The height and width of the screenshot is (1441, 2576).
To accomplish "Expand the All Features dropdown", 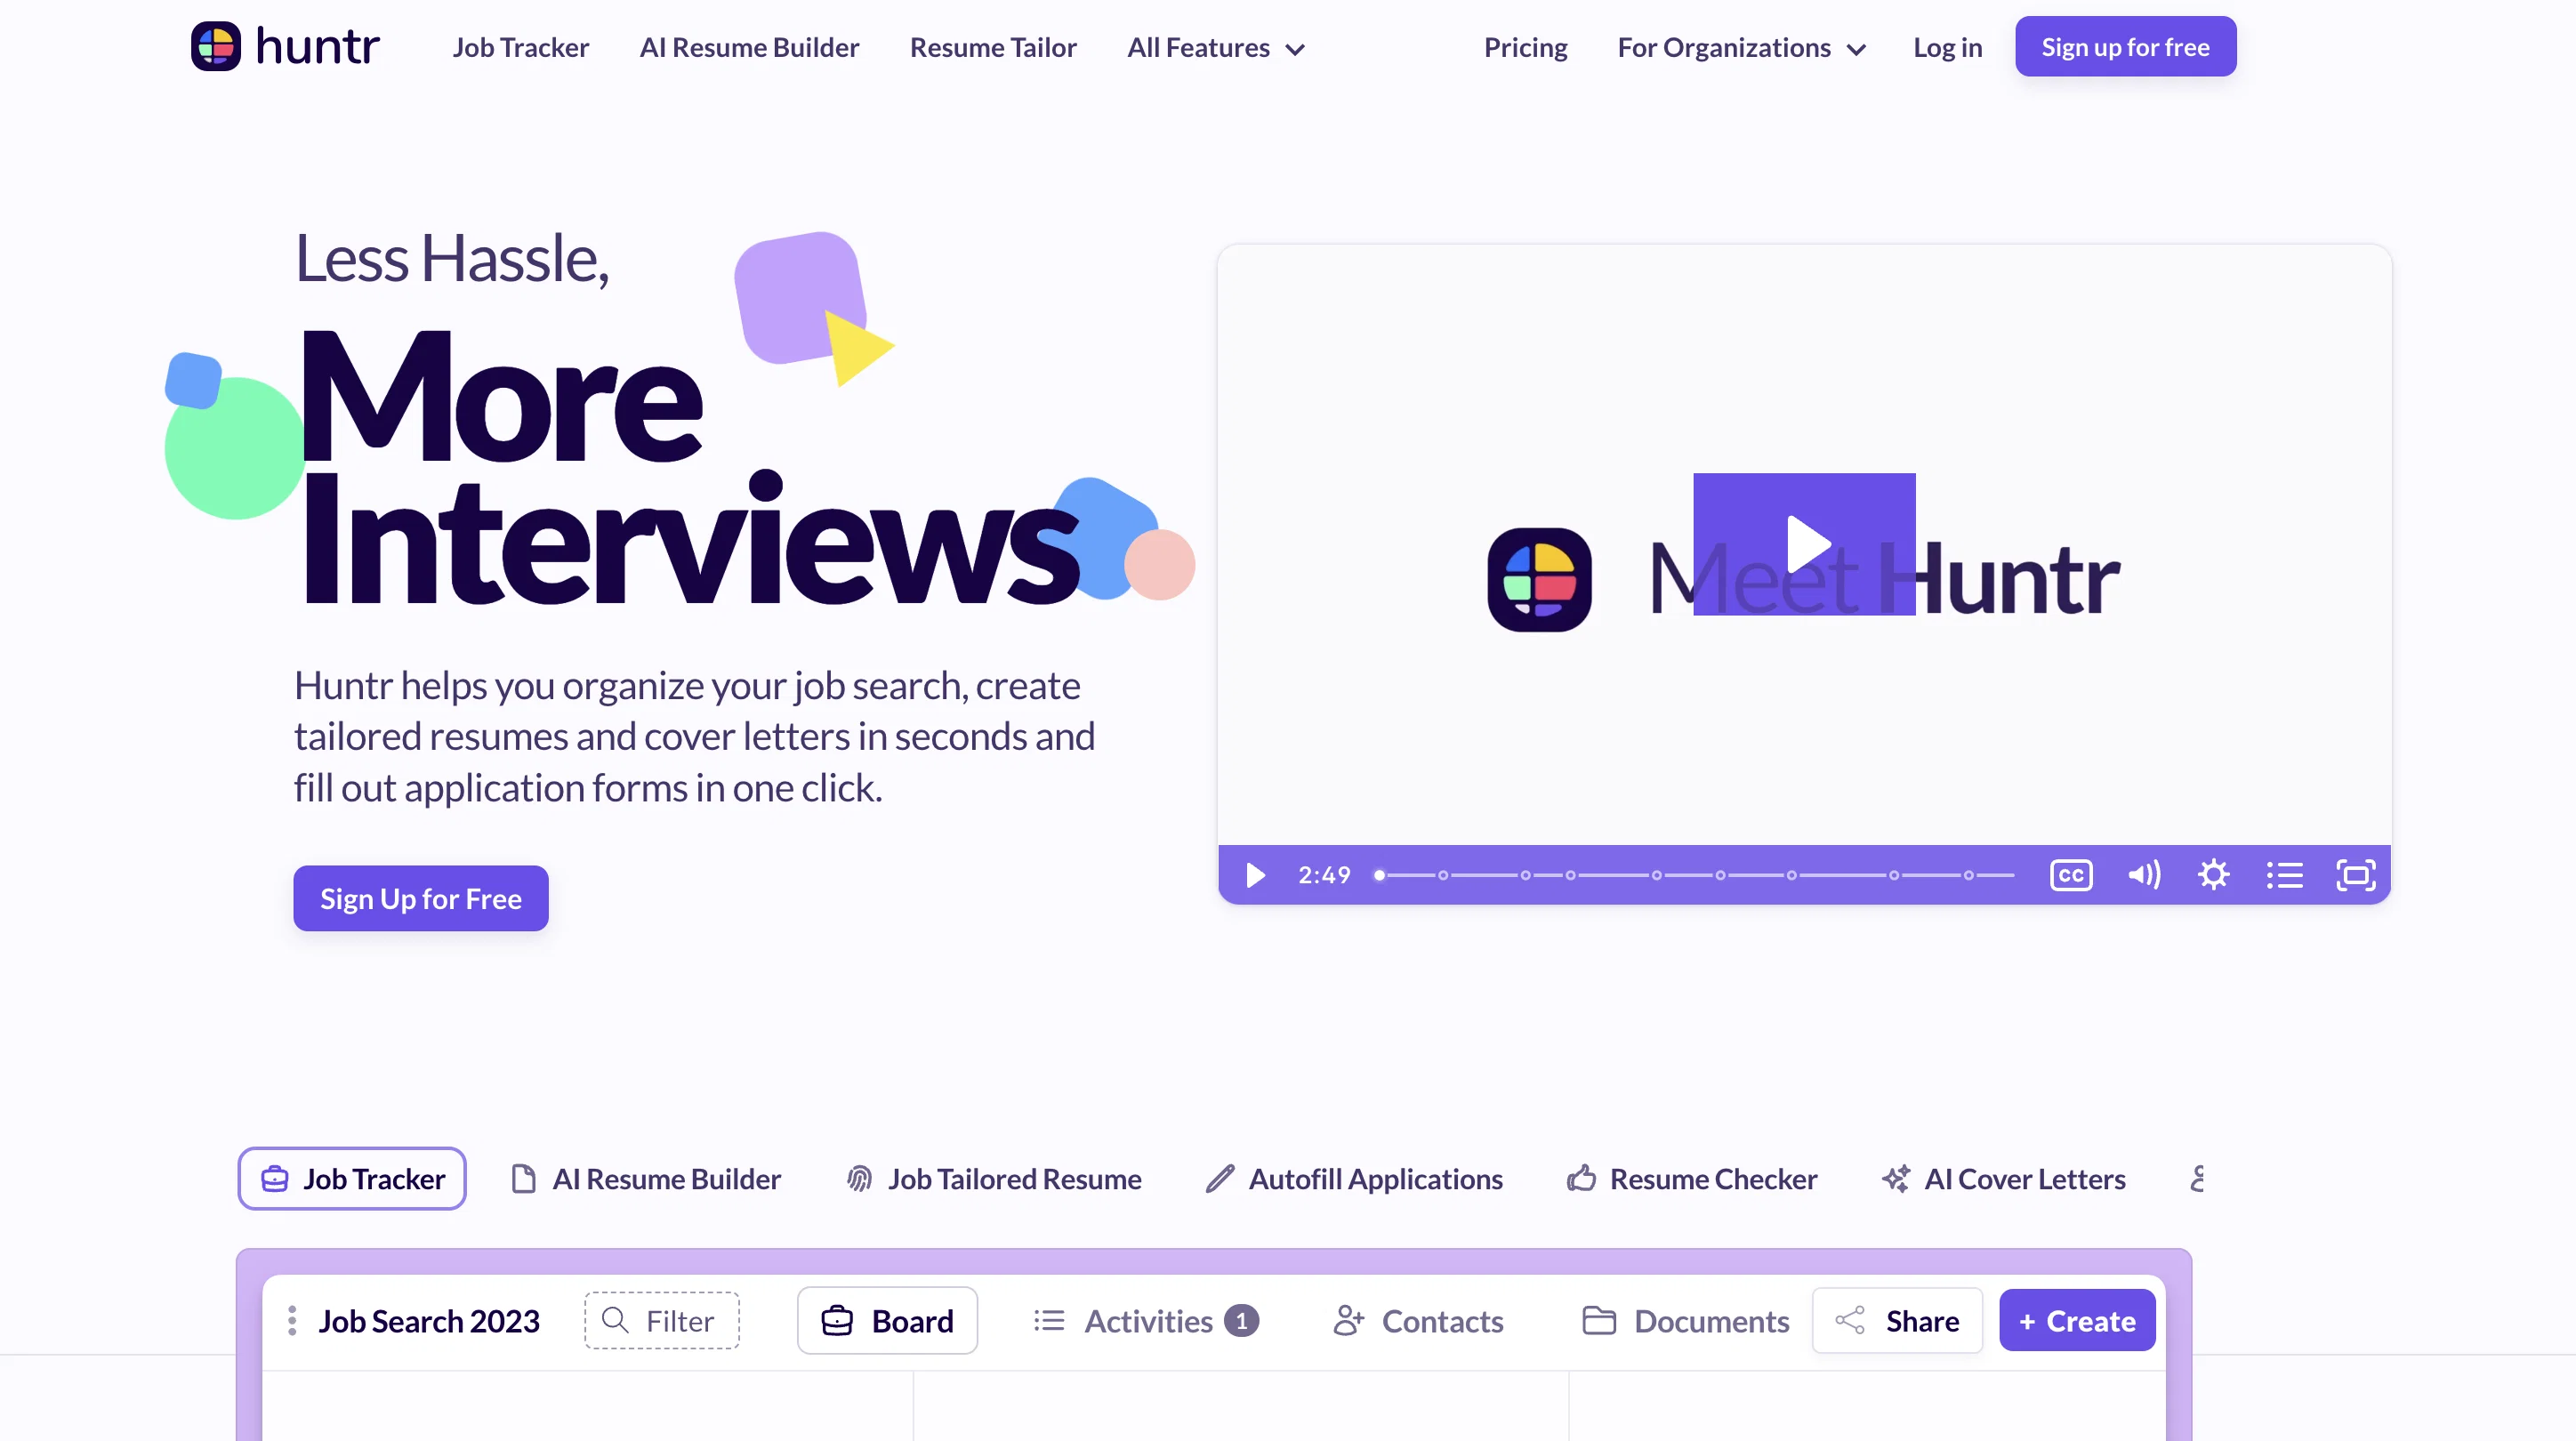I will (x=1216, y=48).
